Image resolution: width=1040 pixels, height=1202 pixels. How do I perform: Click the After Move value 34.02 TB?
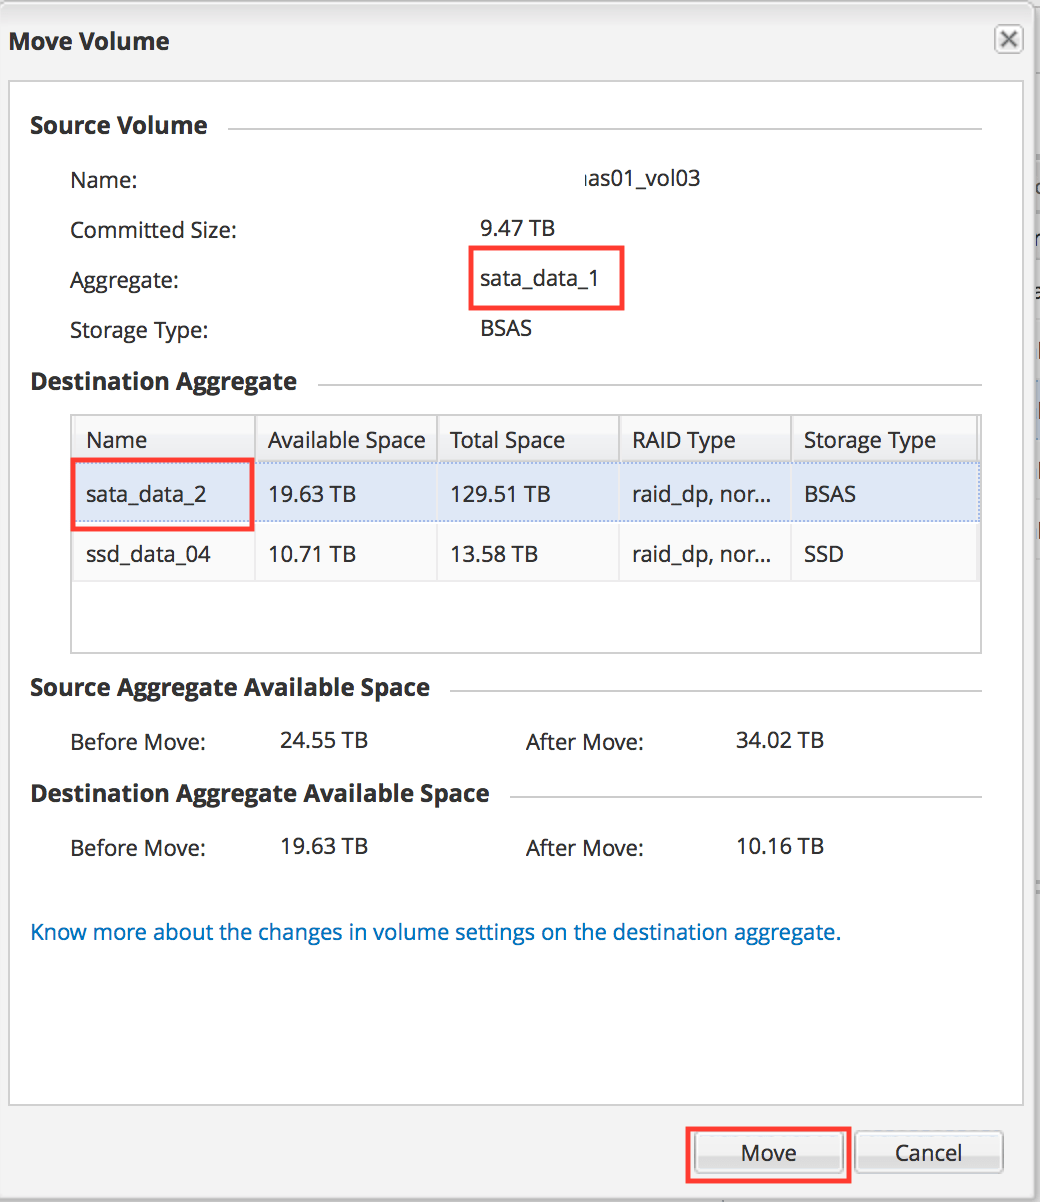(780, 740)
